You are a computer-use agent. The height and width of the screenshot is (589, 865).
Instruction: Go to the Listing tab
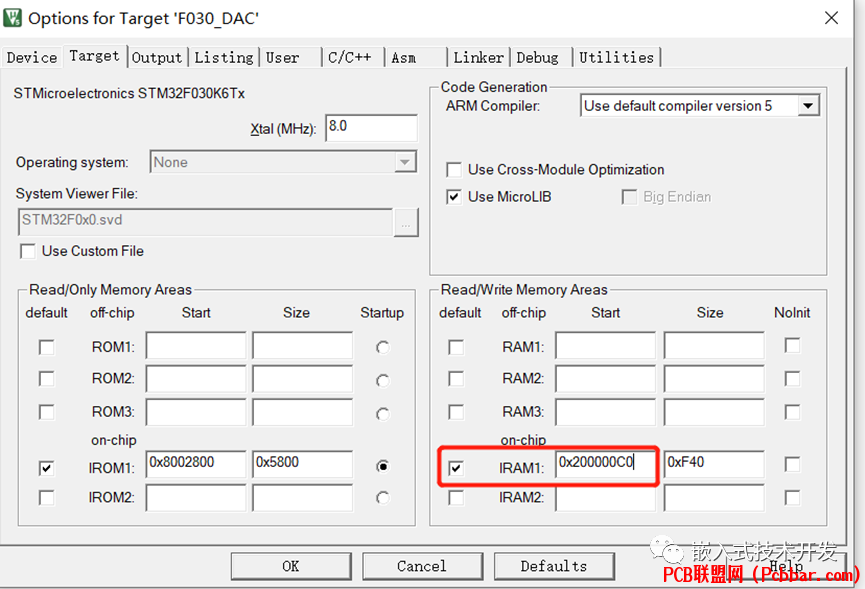click(x=223, y=57)
